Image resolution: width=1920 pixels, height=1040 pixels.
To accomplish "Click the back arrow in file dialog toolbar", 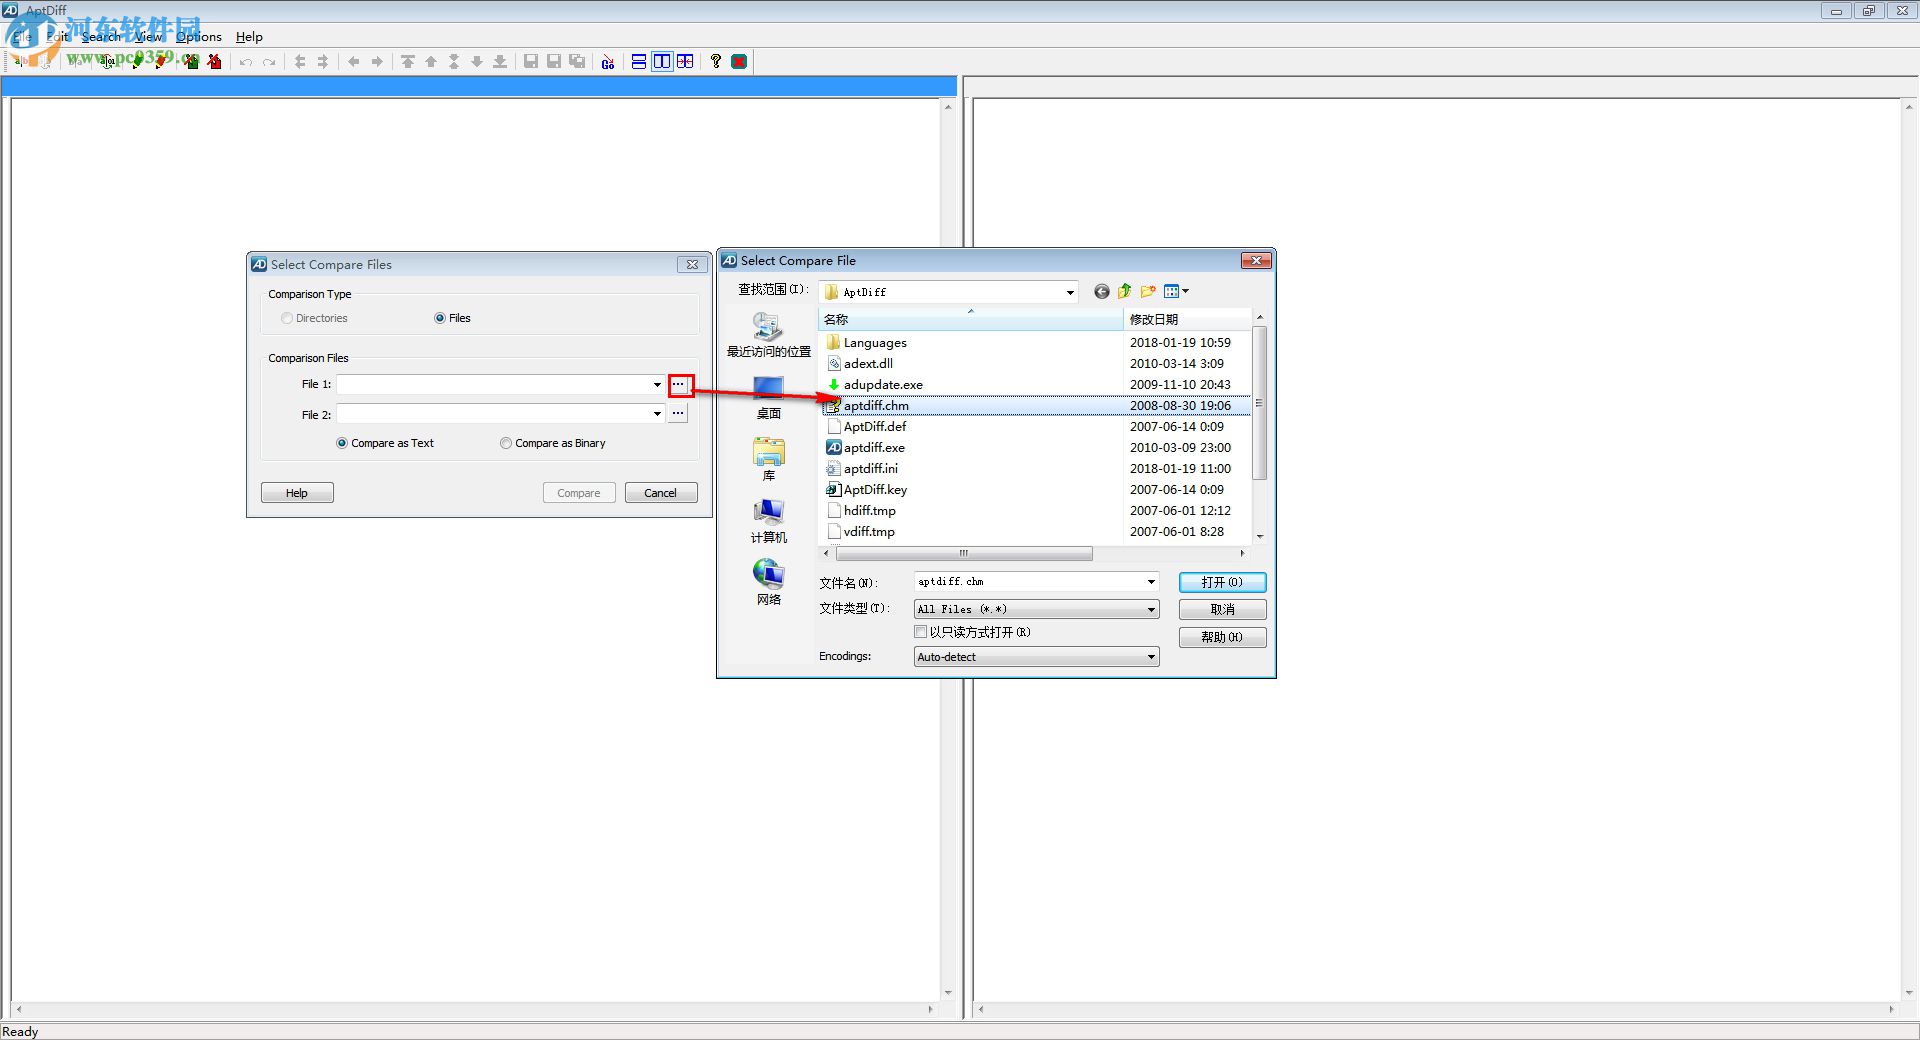I will click(x=1101, y=292).
